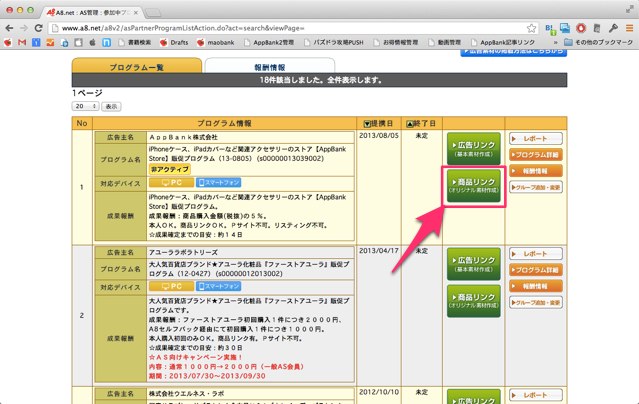Viewport: 639px width, 404px height.
Task: Open the maobank bookmark
Action: click(216, 42)
